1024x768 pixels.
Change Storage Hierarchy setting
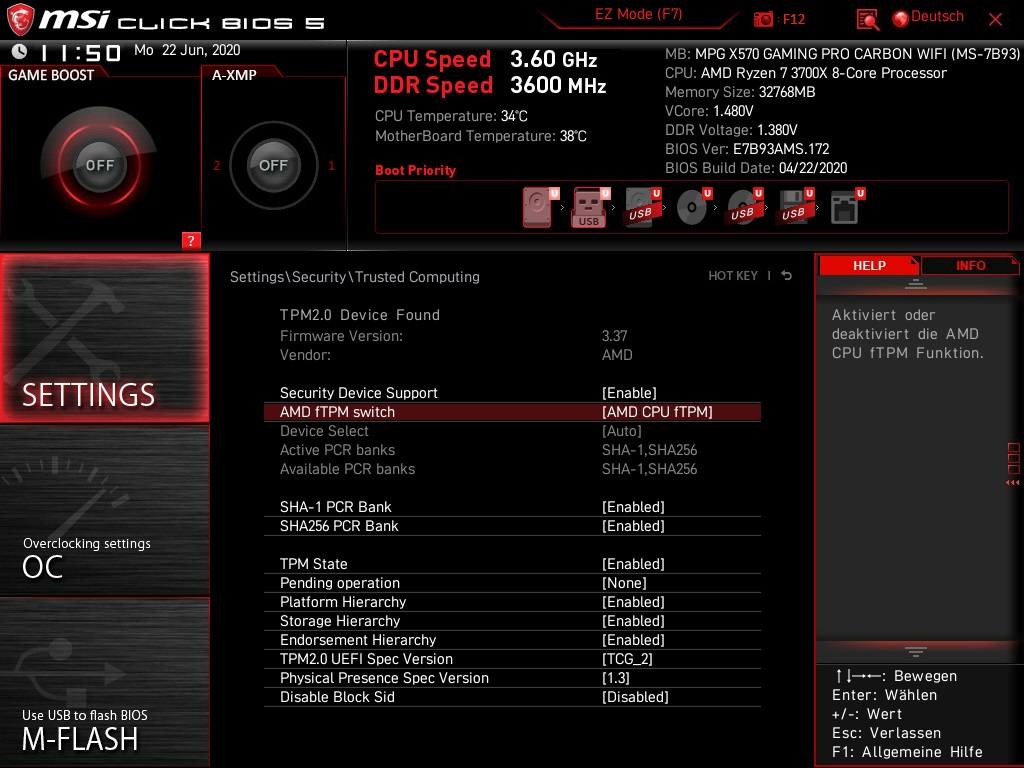coord(512,620)
